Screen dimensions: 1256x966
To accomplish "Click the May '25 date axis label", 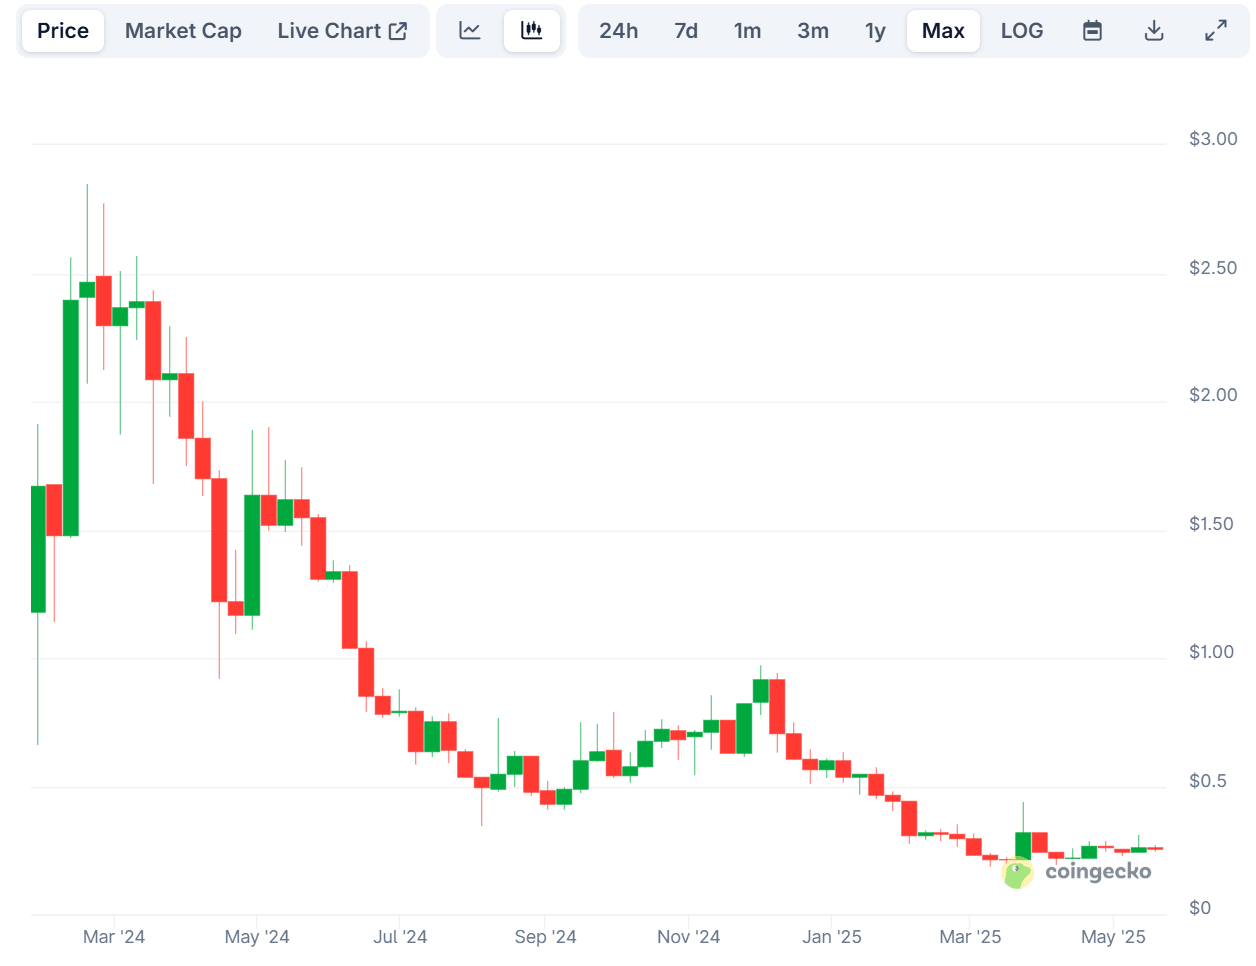I will (x=1113, y=937).
